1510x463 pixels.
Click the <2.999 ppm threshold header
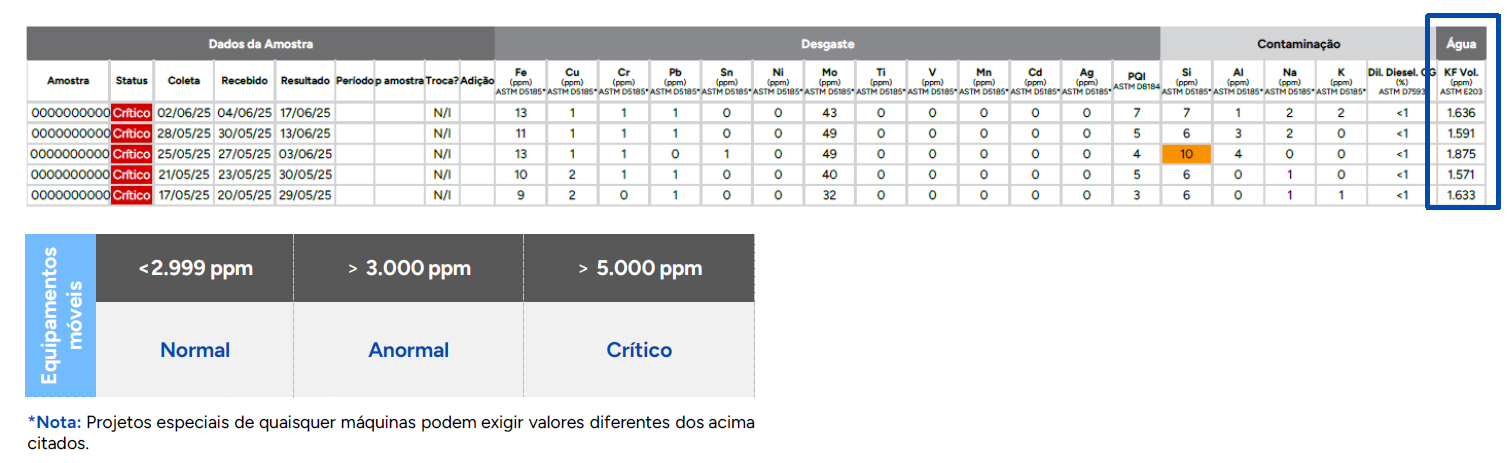click(x=195, y=268)
